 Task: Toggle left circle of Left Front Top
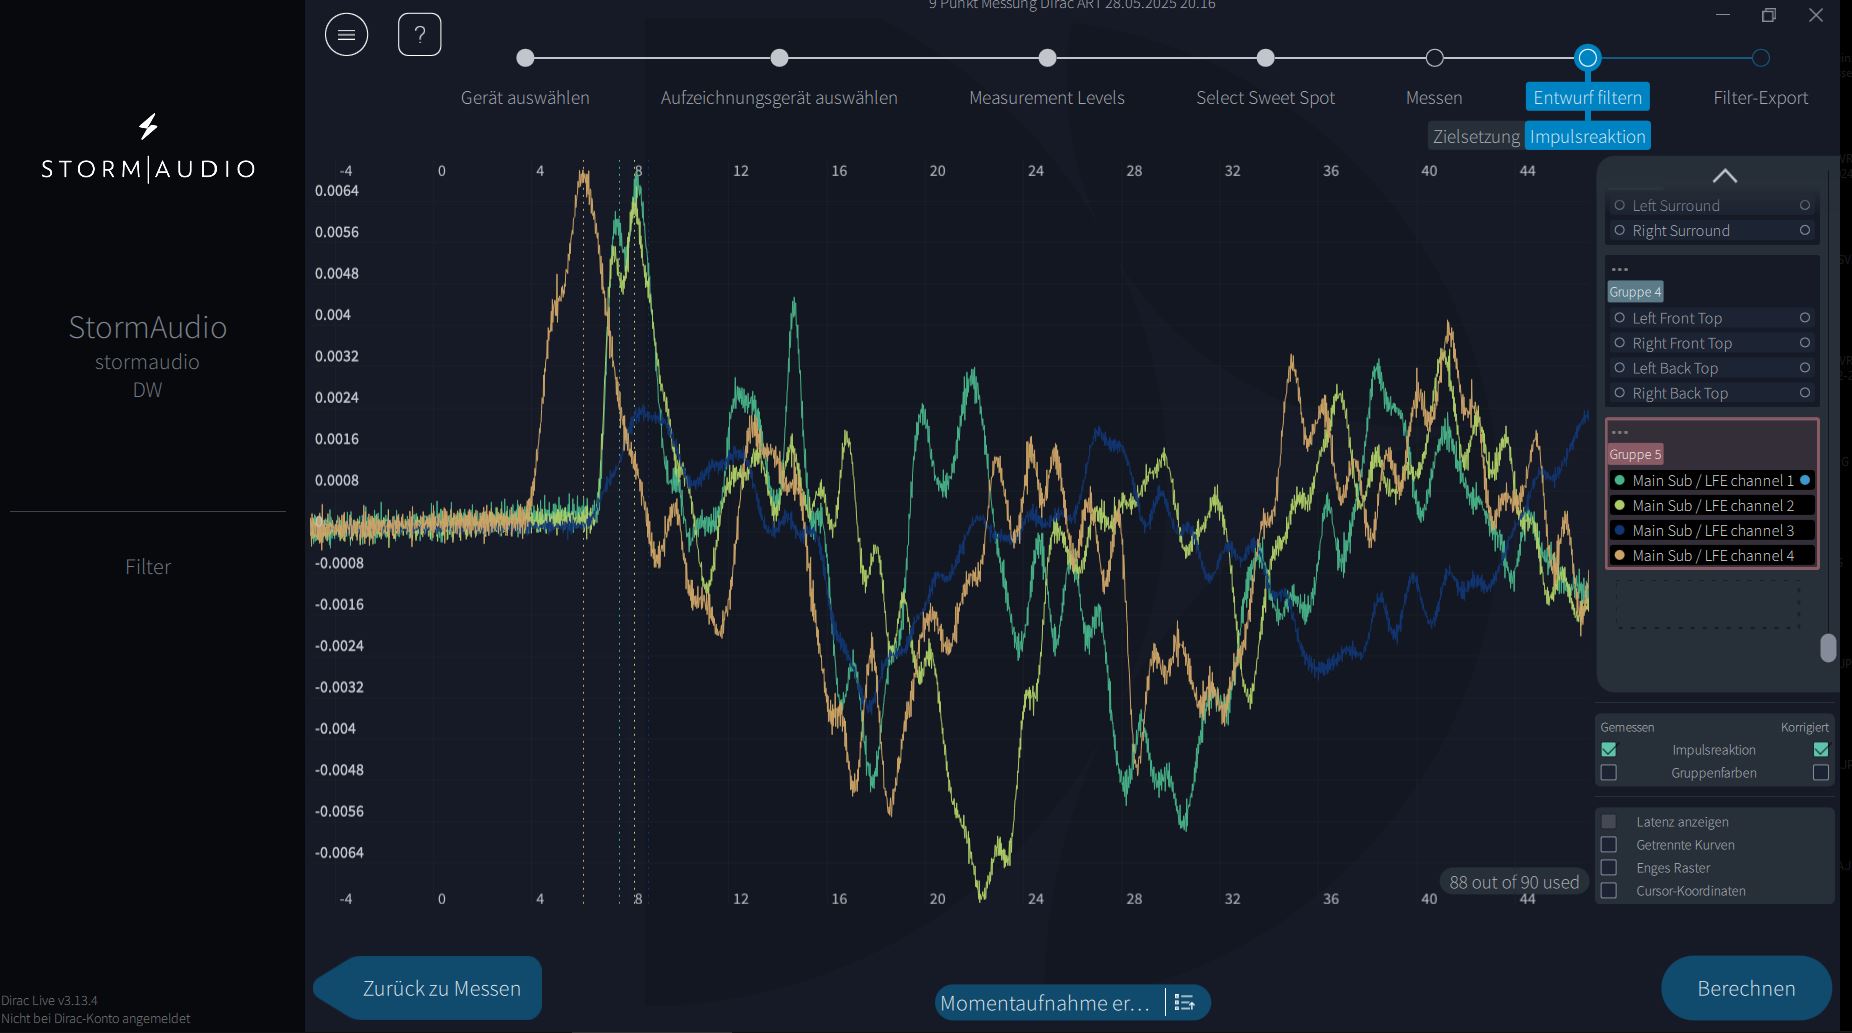click(x=1620, y=318)
